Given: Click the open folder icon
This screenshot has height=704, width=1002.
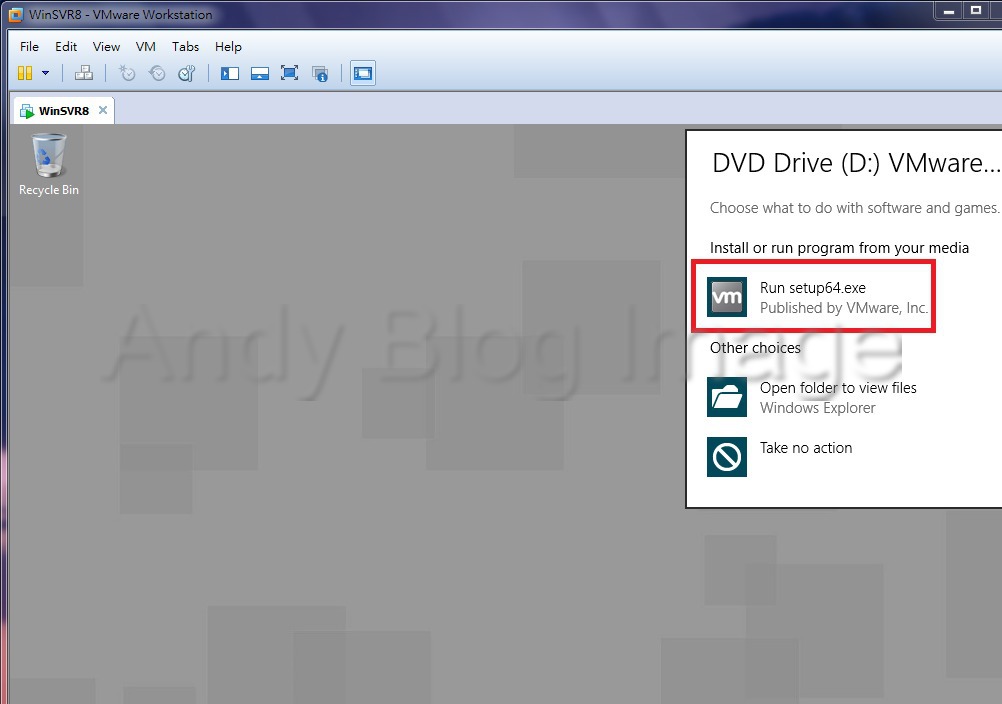Looking at the screenshot, I should tap(727, 397).
